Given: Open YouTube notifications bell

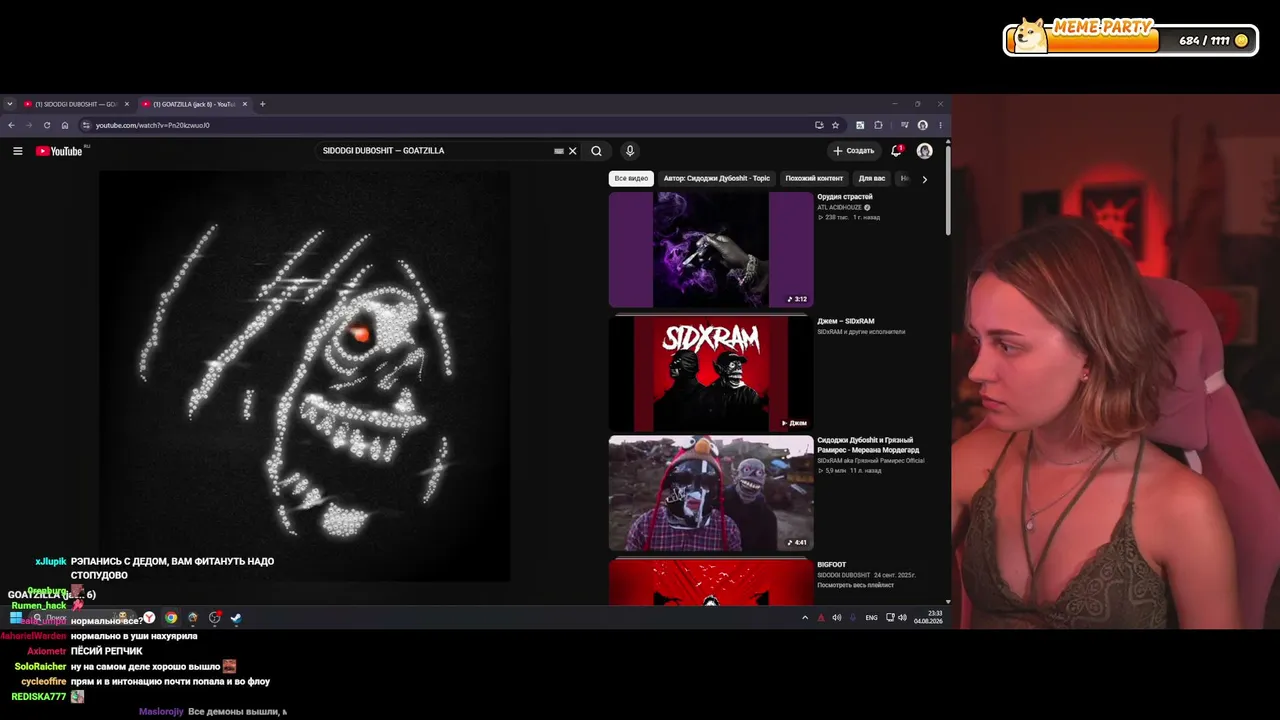Looking at the screenshot, I should [x=896, y=151].
